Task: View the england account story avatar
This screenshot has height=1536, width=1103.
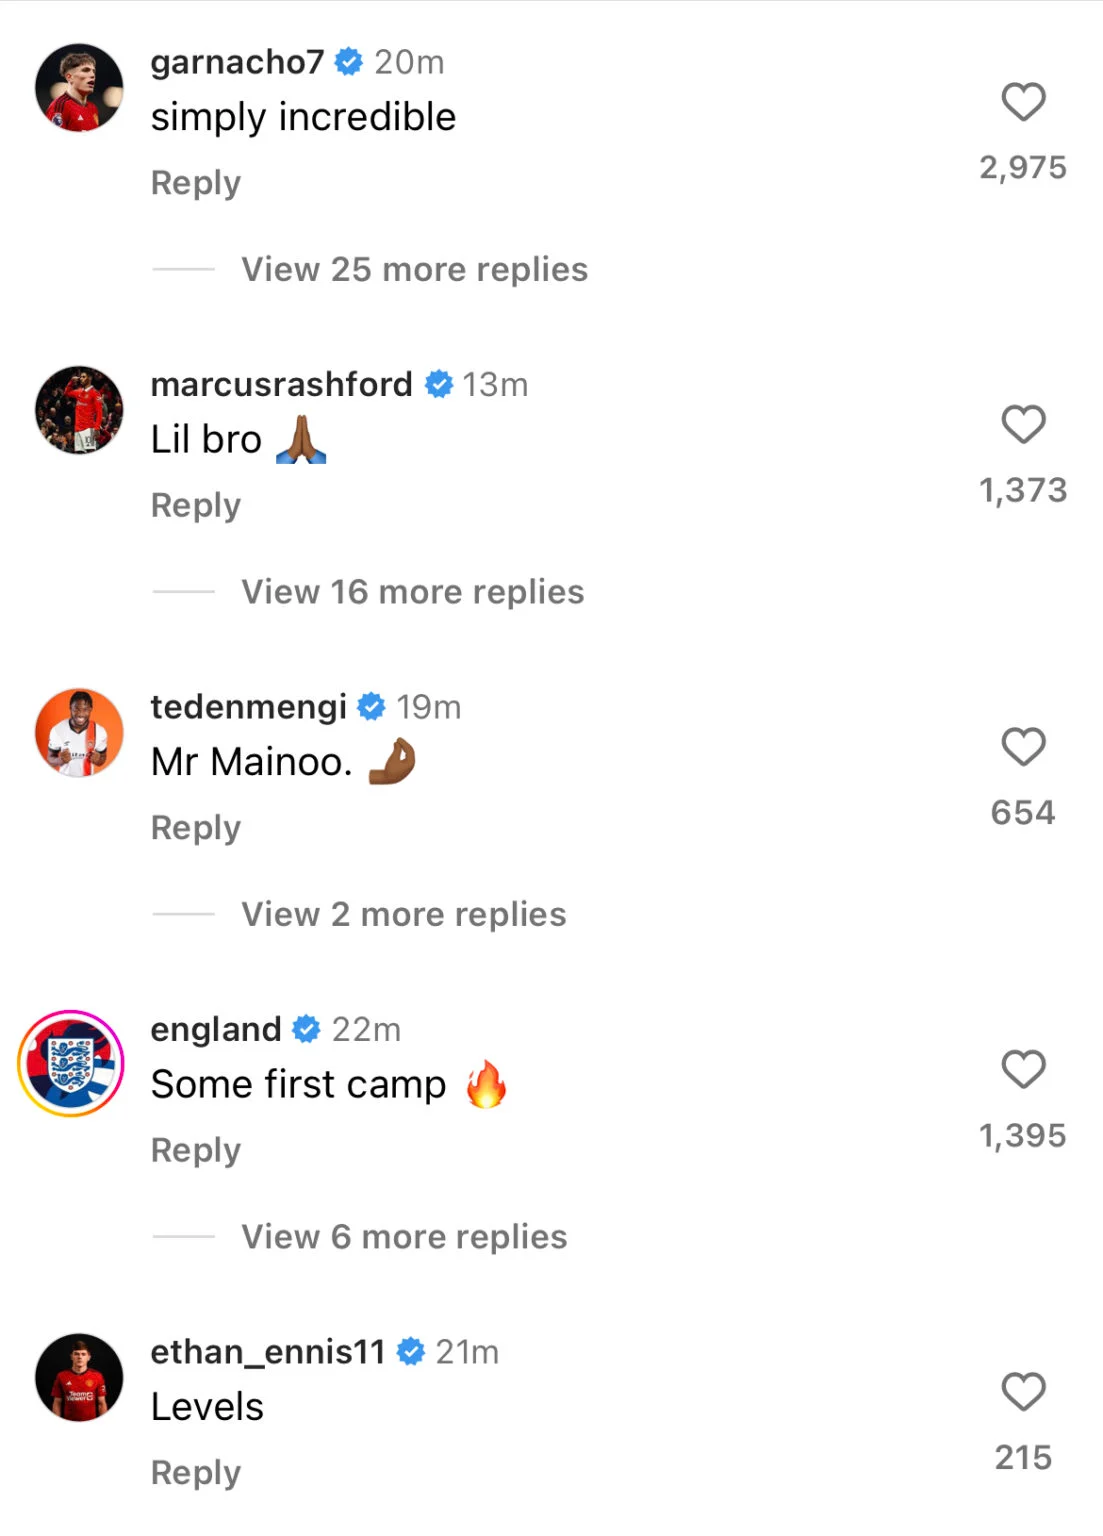Action: [71, 1063]
